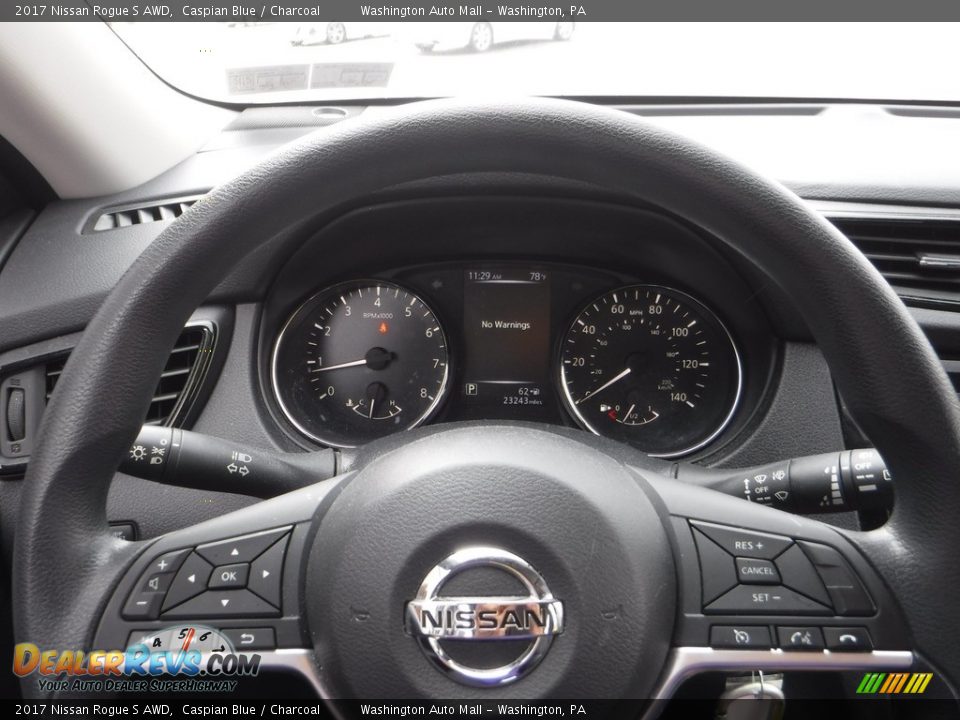Push the SET − cruise button
The image size is (960, 720).
click(767, 598)
